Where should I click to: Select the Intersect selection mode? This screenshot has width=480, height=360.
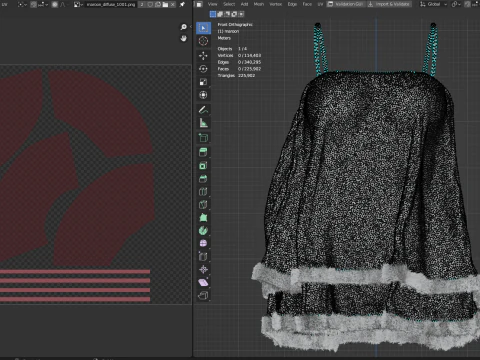[241, 14]
